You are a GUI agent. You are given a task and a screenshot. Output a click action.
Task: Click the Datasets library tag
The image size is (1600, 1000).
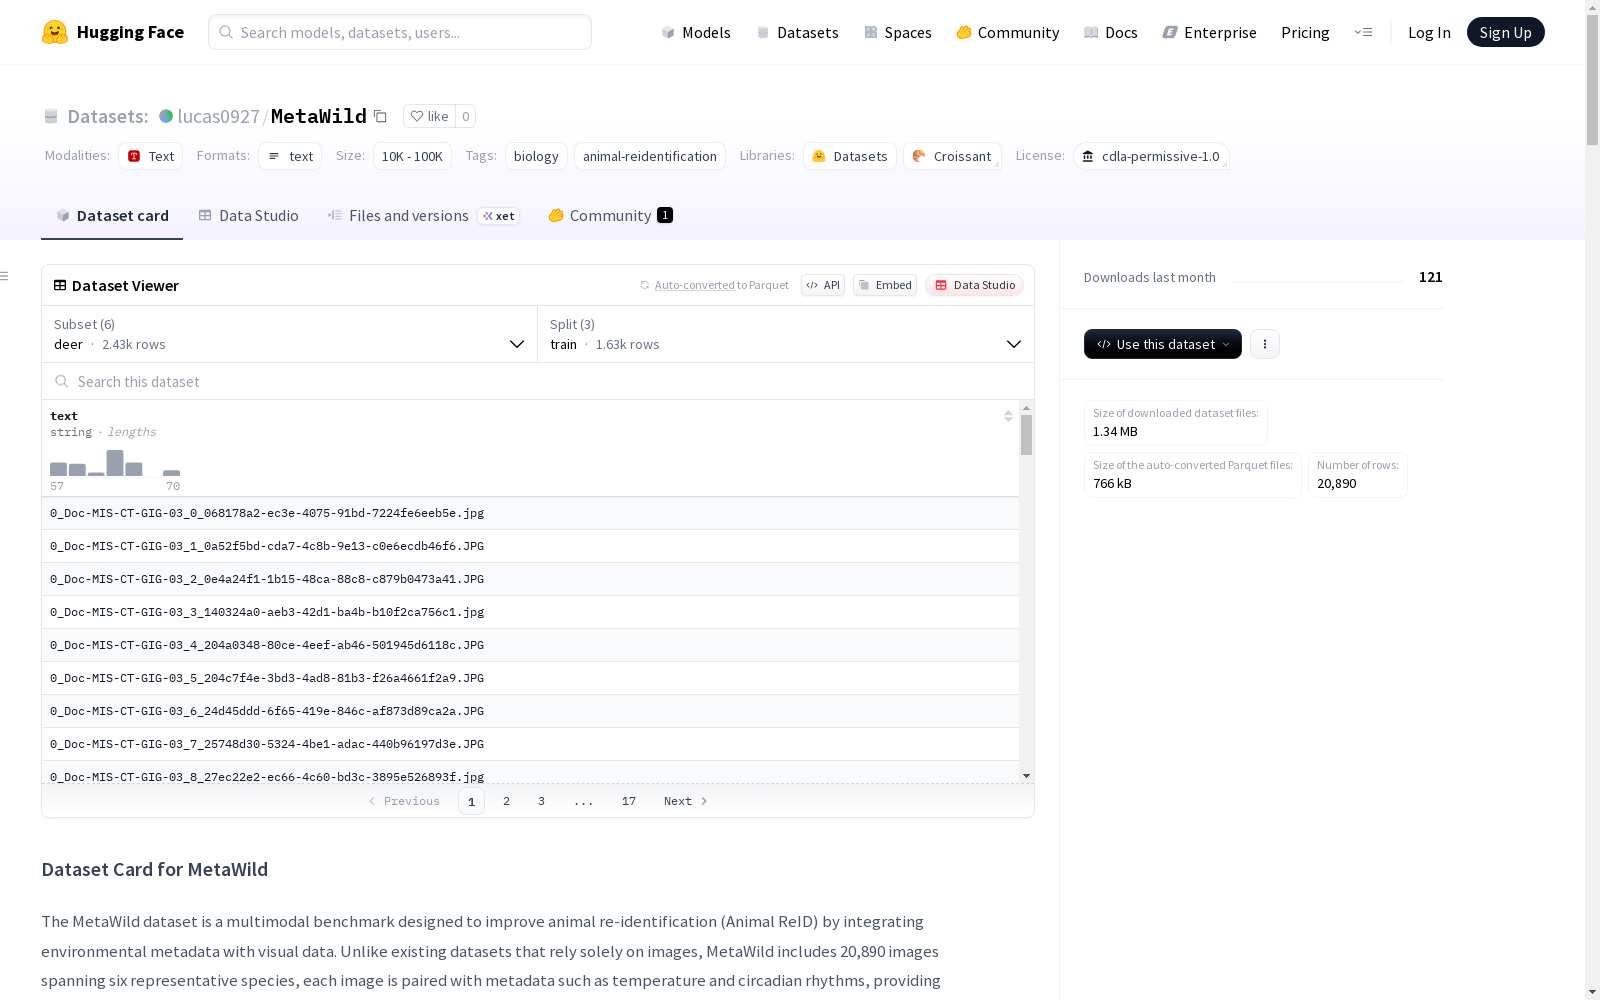(x=850, y=156)
